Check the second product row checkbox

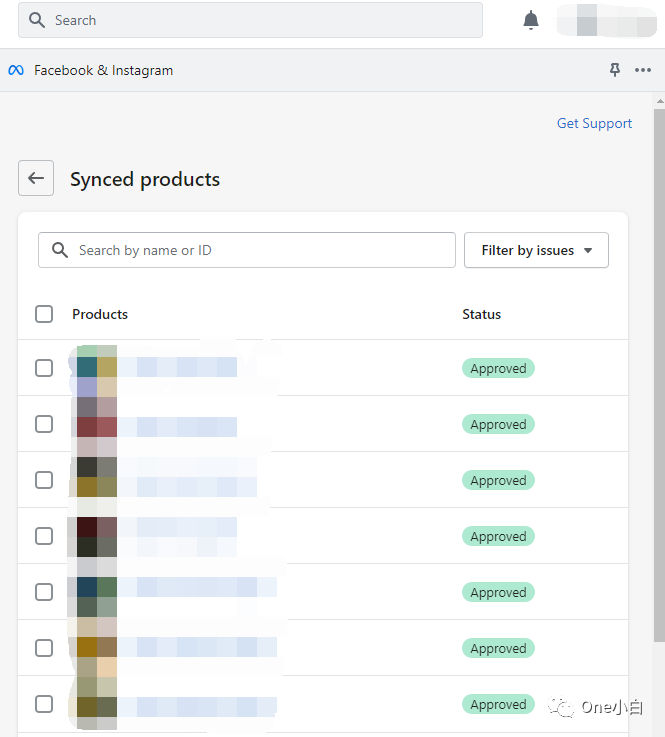(44, 424)
